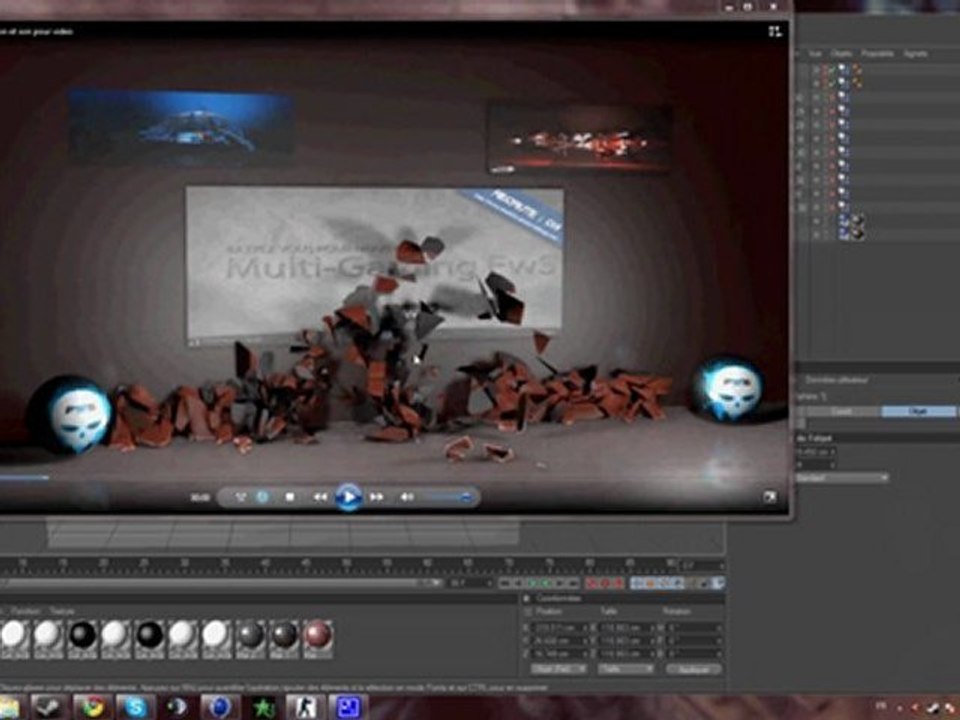Toggle visibility dots on top object row
The width and height of the screenshot is (960, 720).
point(817,70)
